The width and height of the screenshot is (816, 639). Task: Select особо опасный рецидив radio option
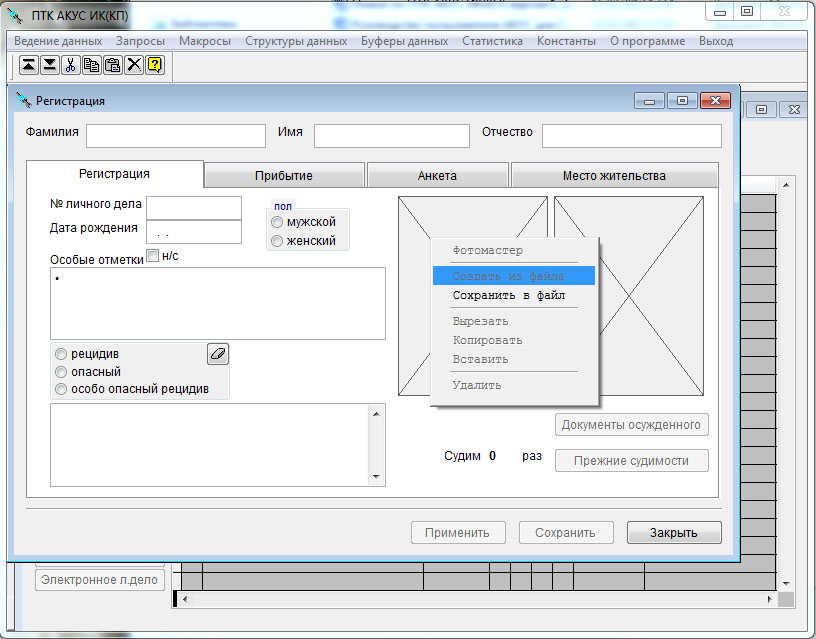(62, 389)
